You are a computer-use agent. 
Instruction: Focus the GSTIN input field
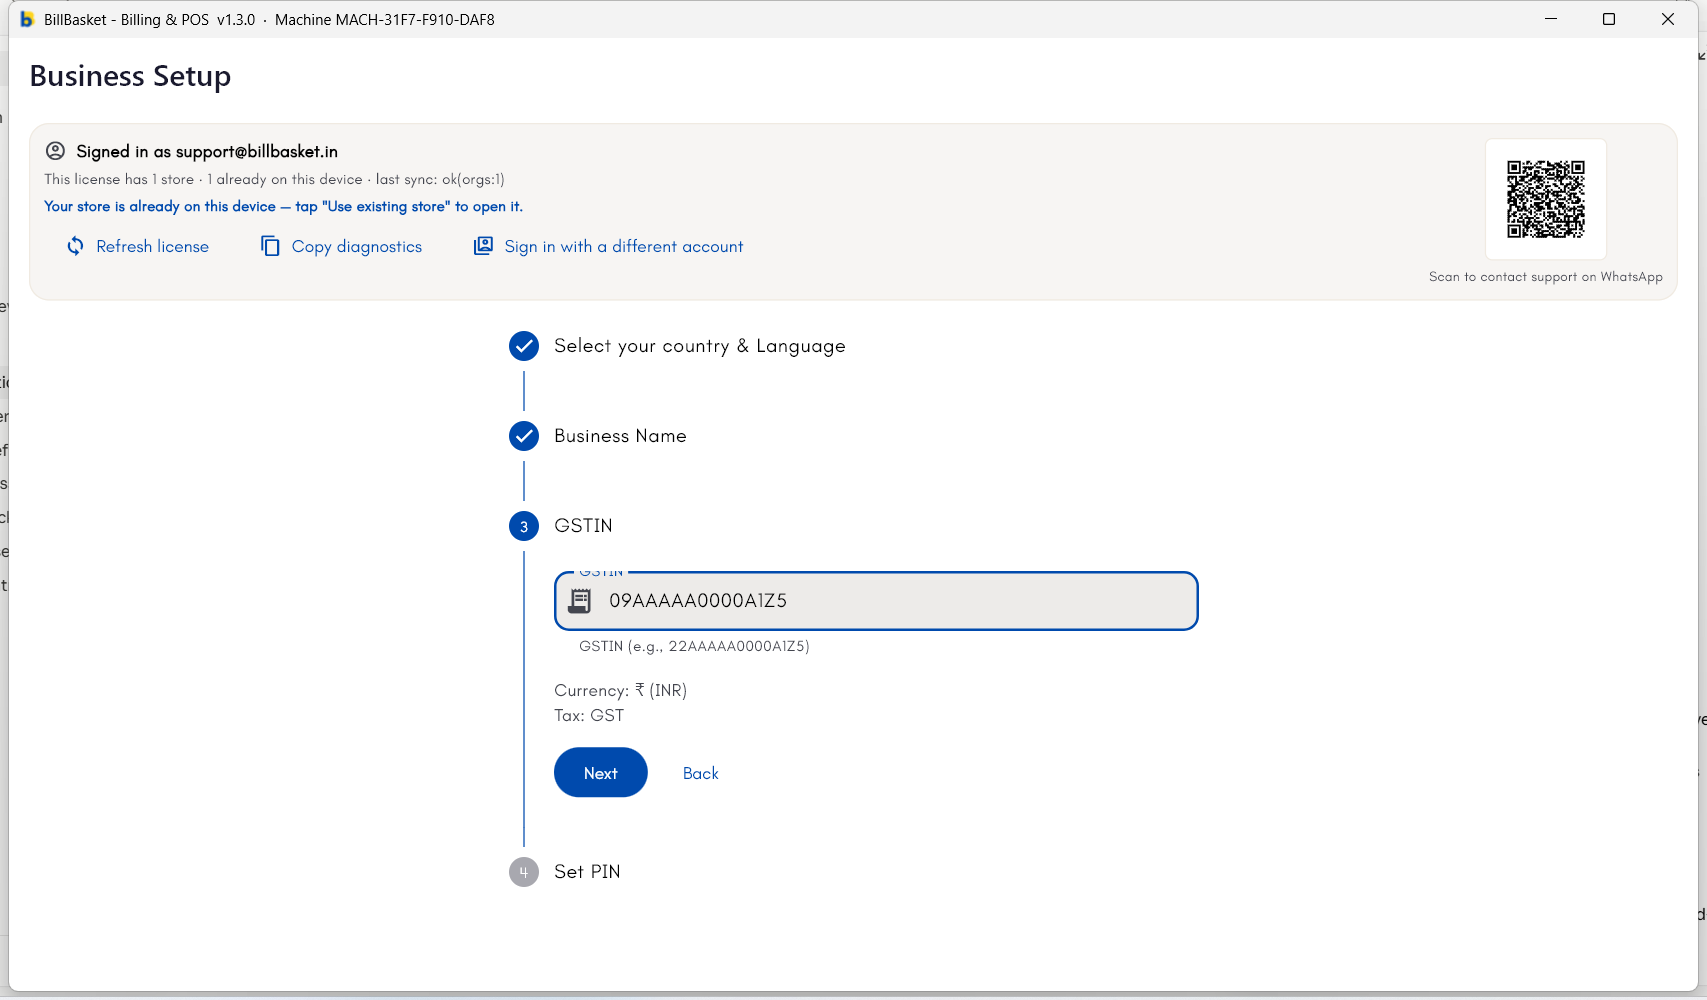coord(876,601)
